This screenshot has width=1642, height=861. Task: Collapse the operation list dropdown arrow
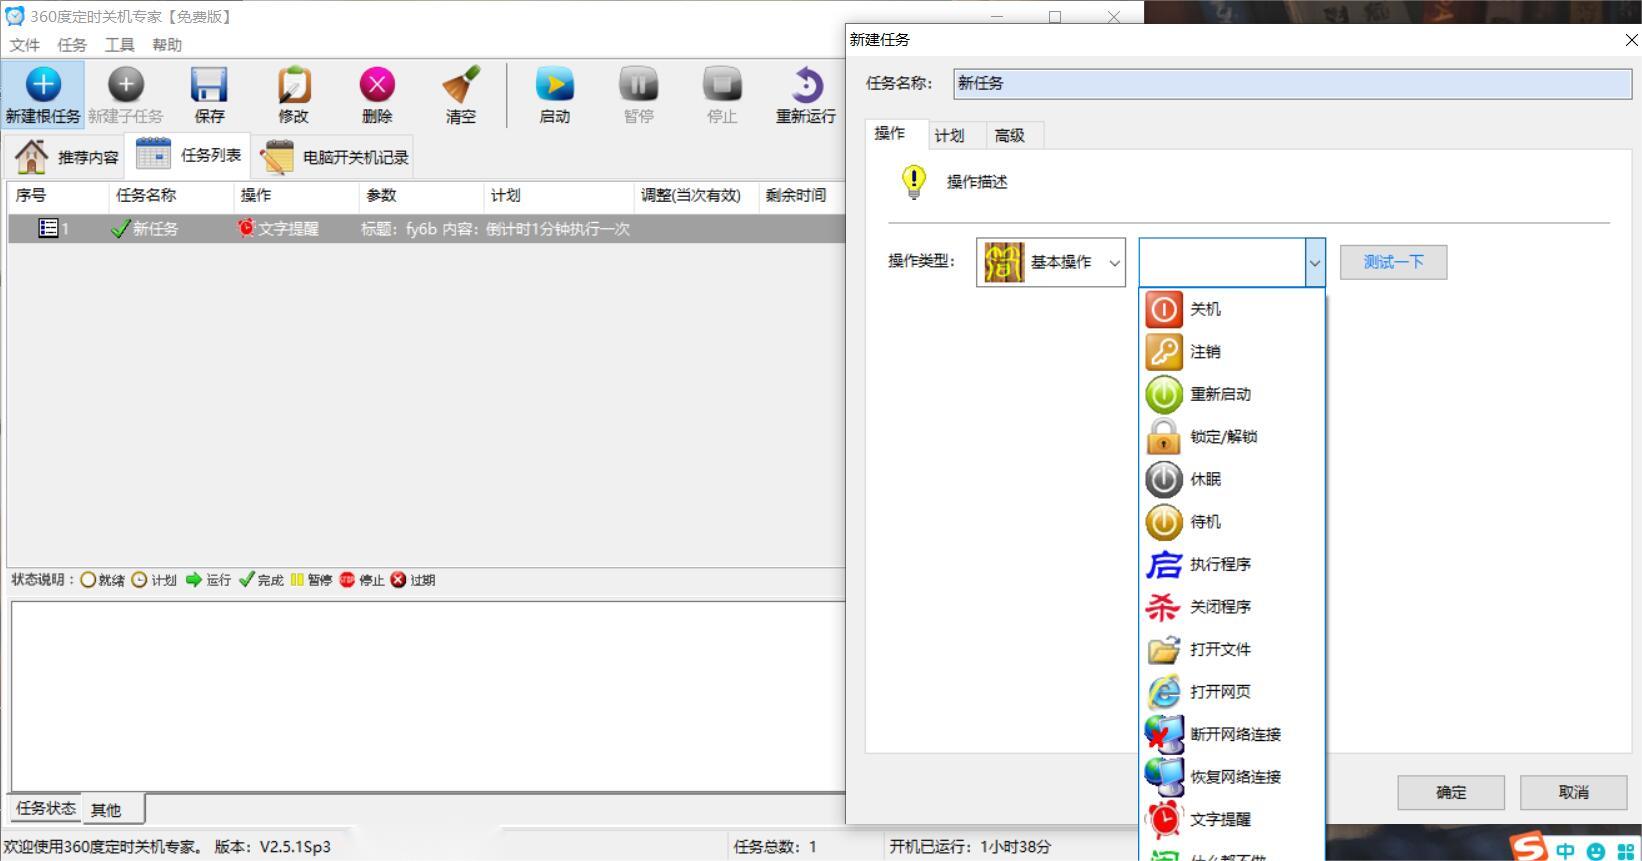tap(1315, 263)
